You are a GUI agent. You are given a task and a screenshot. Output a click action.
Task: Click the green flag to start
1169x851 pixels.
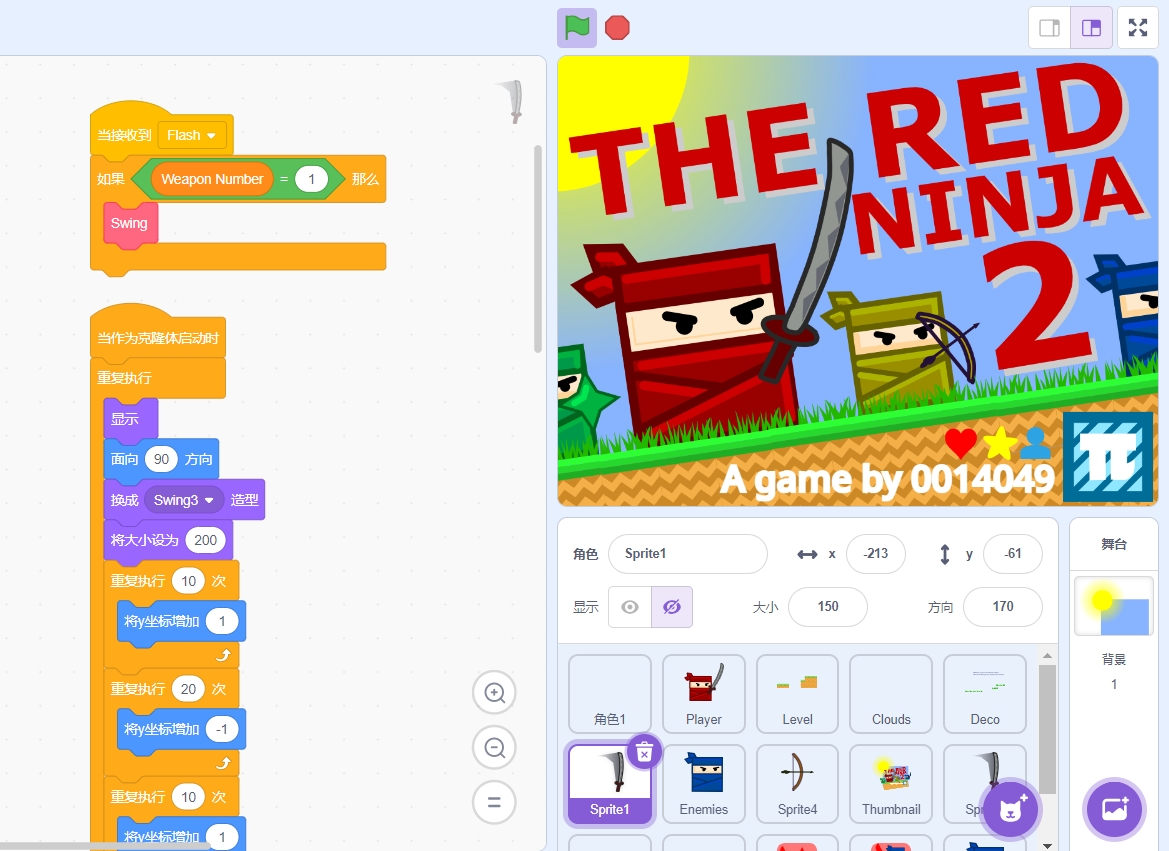pyautogui.click(x=577, y=28)
